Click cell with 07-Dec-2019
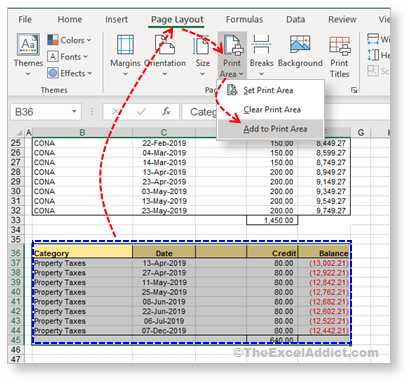 click(x=164, y=331)
